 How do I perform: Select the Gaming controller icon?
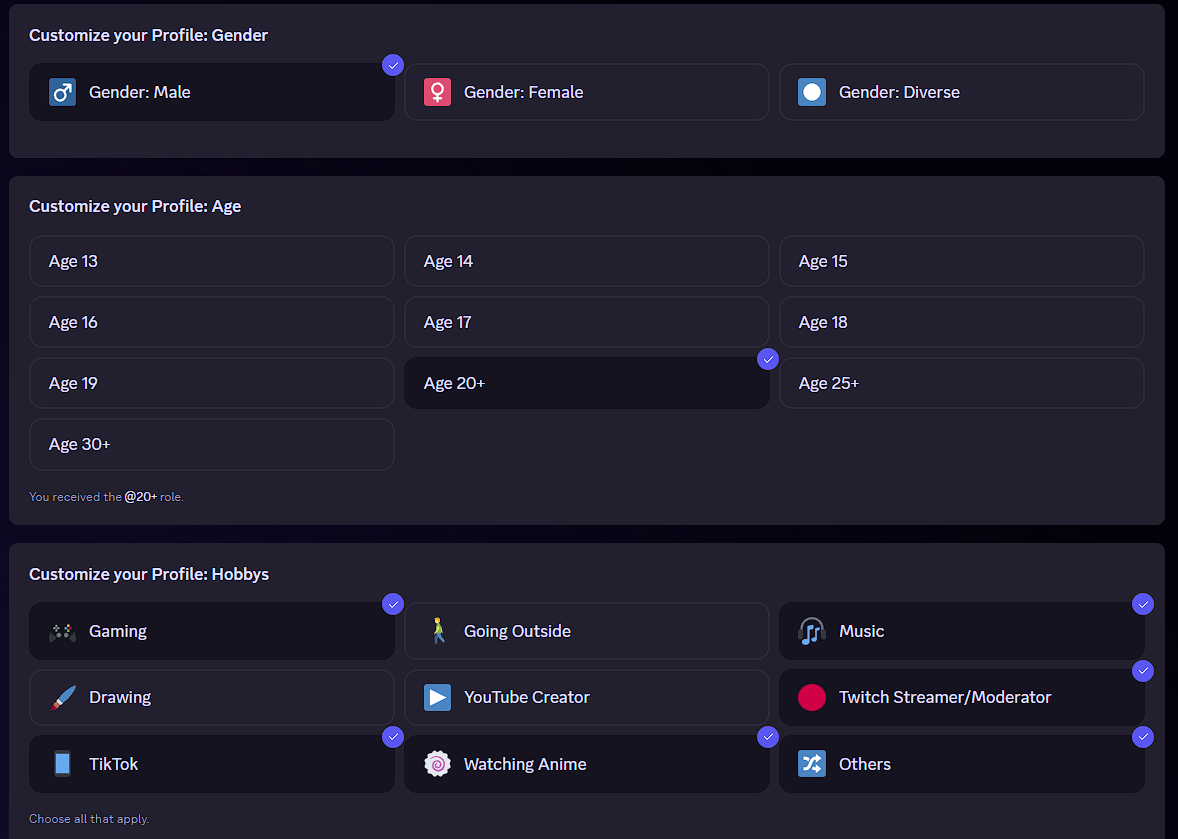61,631
